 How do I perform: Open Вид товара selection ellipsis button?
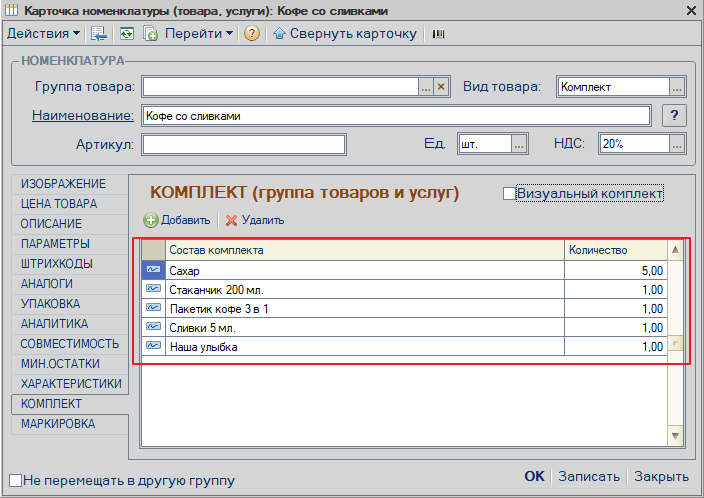tap(677, 87)
